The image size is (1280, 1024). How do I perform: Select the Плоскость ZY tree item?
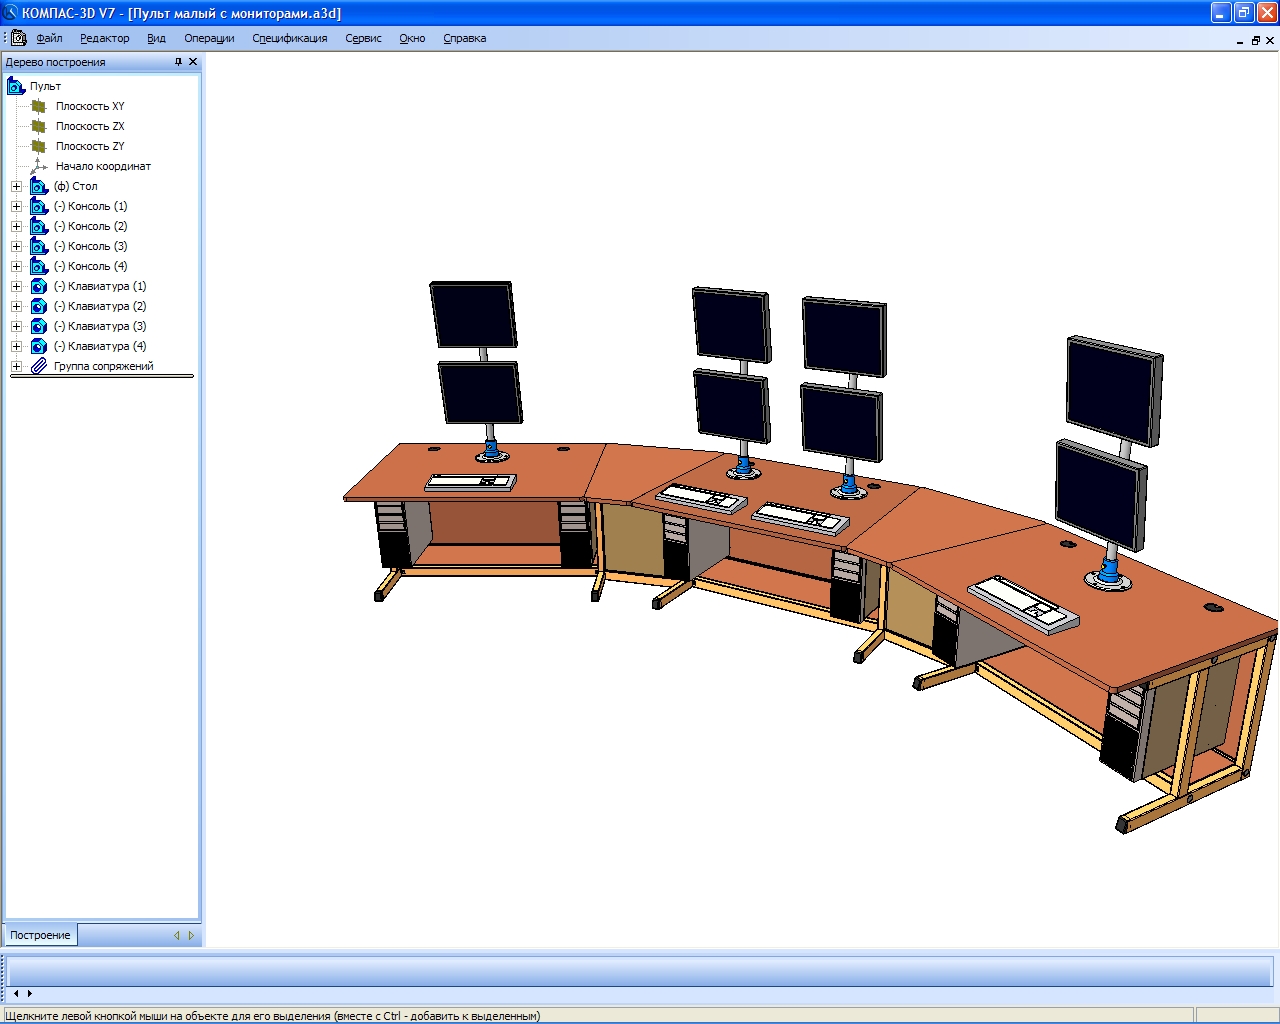90,146
